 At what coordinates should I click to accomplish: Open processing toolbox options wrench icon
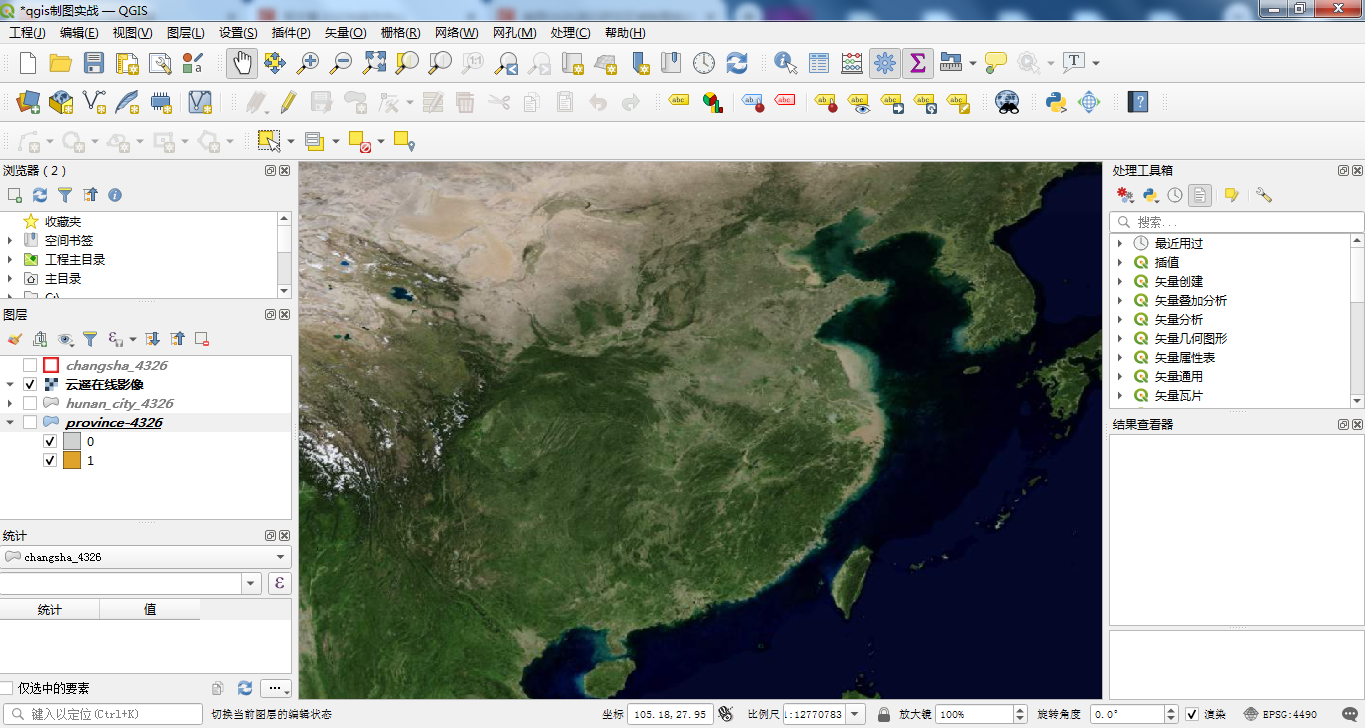tap(1263, 195)
